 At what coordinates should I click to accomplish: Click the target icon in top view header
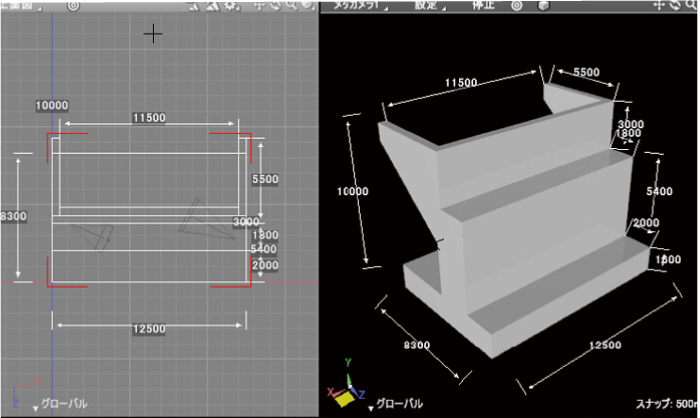[x=73, y=5]
